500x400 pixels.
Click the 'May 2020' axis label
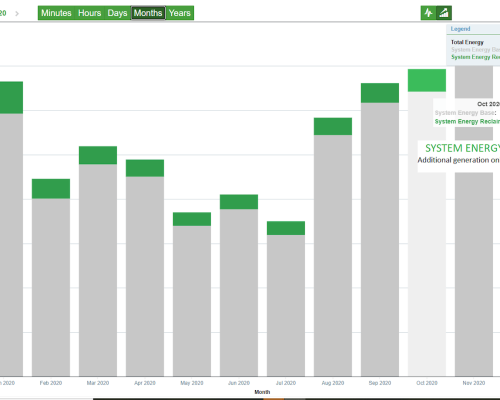coord(192,383)
